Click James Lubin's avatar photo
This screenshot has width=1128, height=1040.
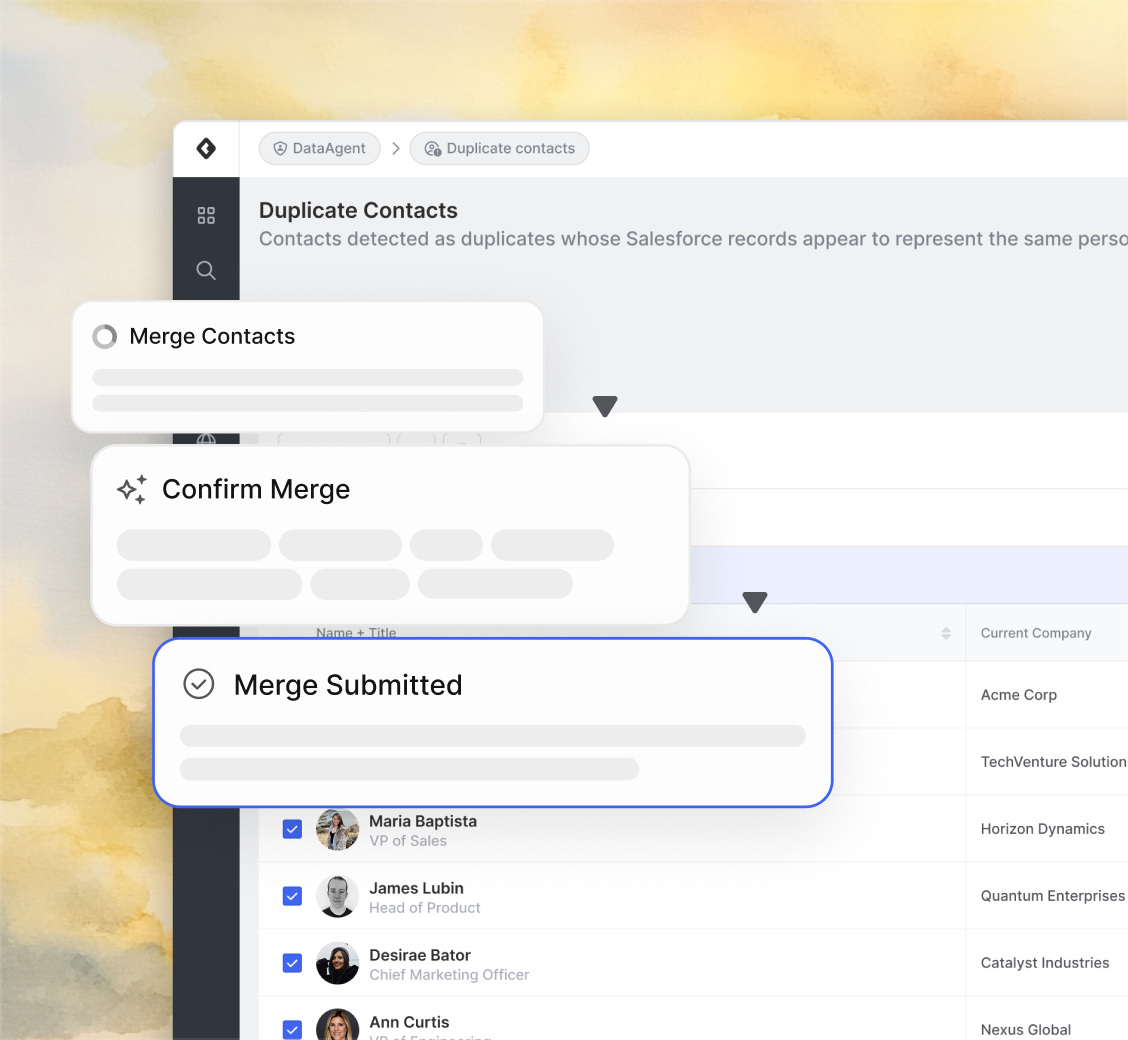(x=337, y=896)
